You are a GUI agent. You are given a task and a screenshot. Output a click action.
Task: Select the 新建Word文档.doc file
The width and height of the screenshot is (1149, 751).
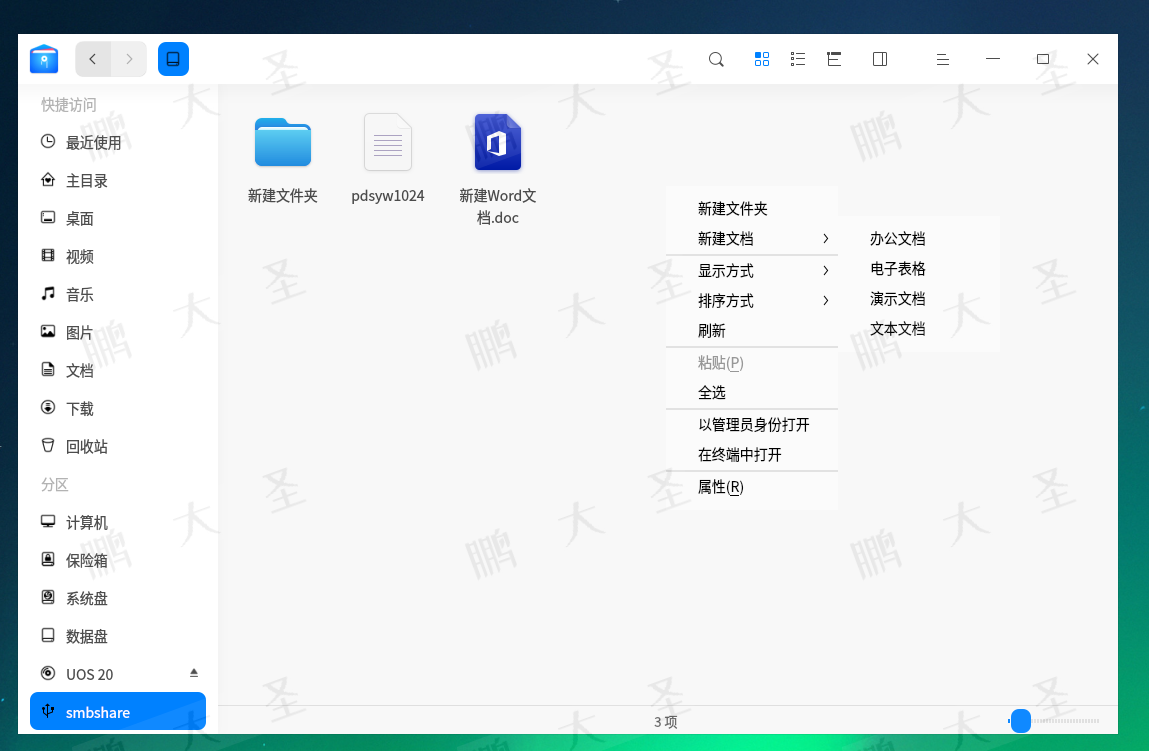(498, 143)
